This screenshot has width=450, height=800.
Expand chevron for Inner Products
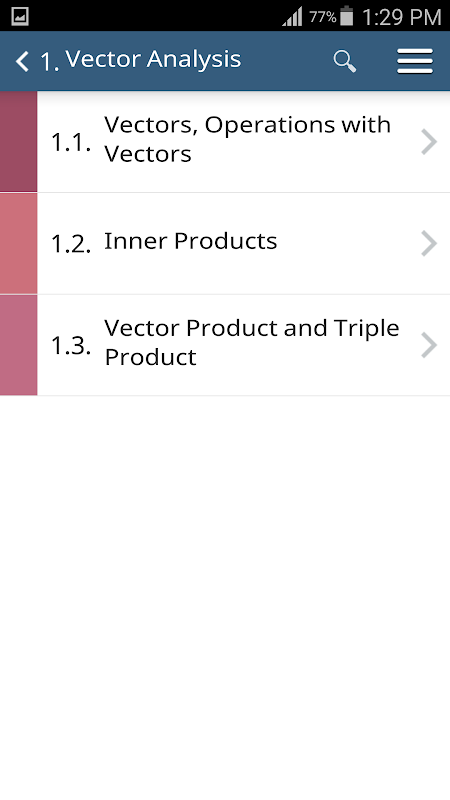pos(429,243)
